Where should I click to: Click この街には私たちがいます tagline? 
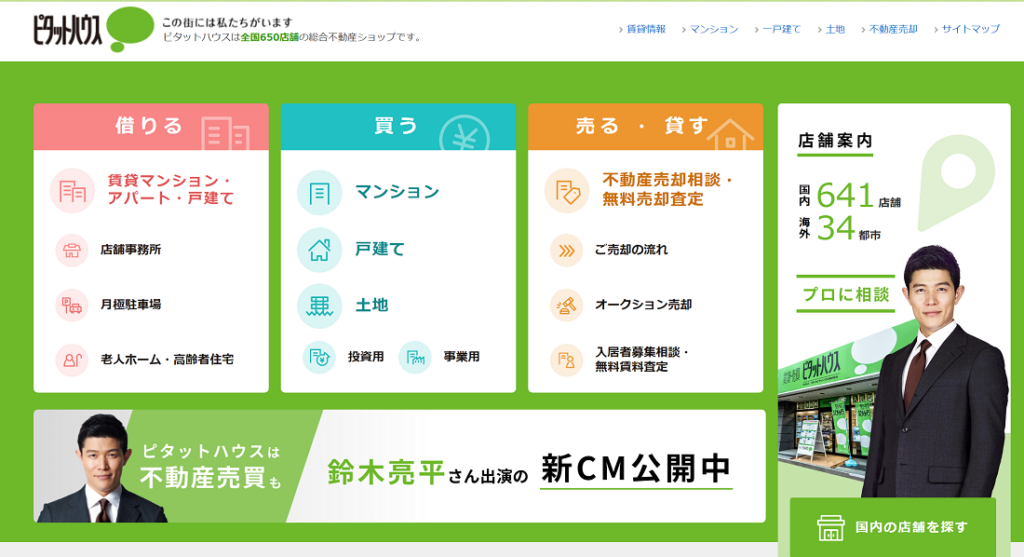(x=227, y=22)
